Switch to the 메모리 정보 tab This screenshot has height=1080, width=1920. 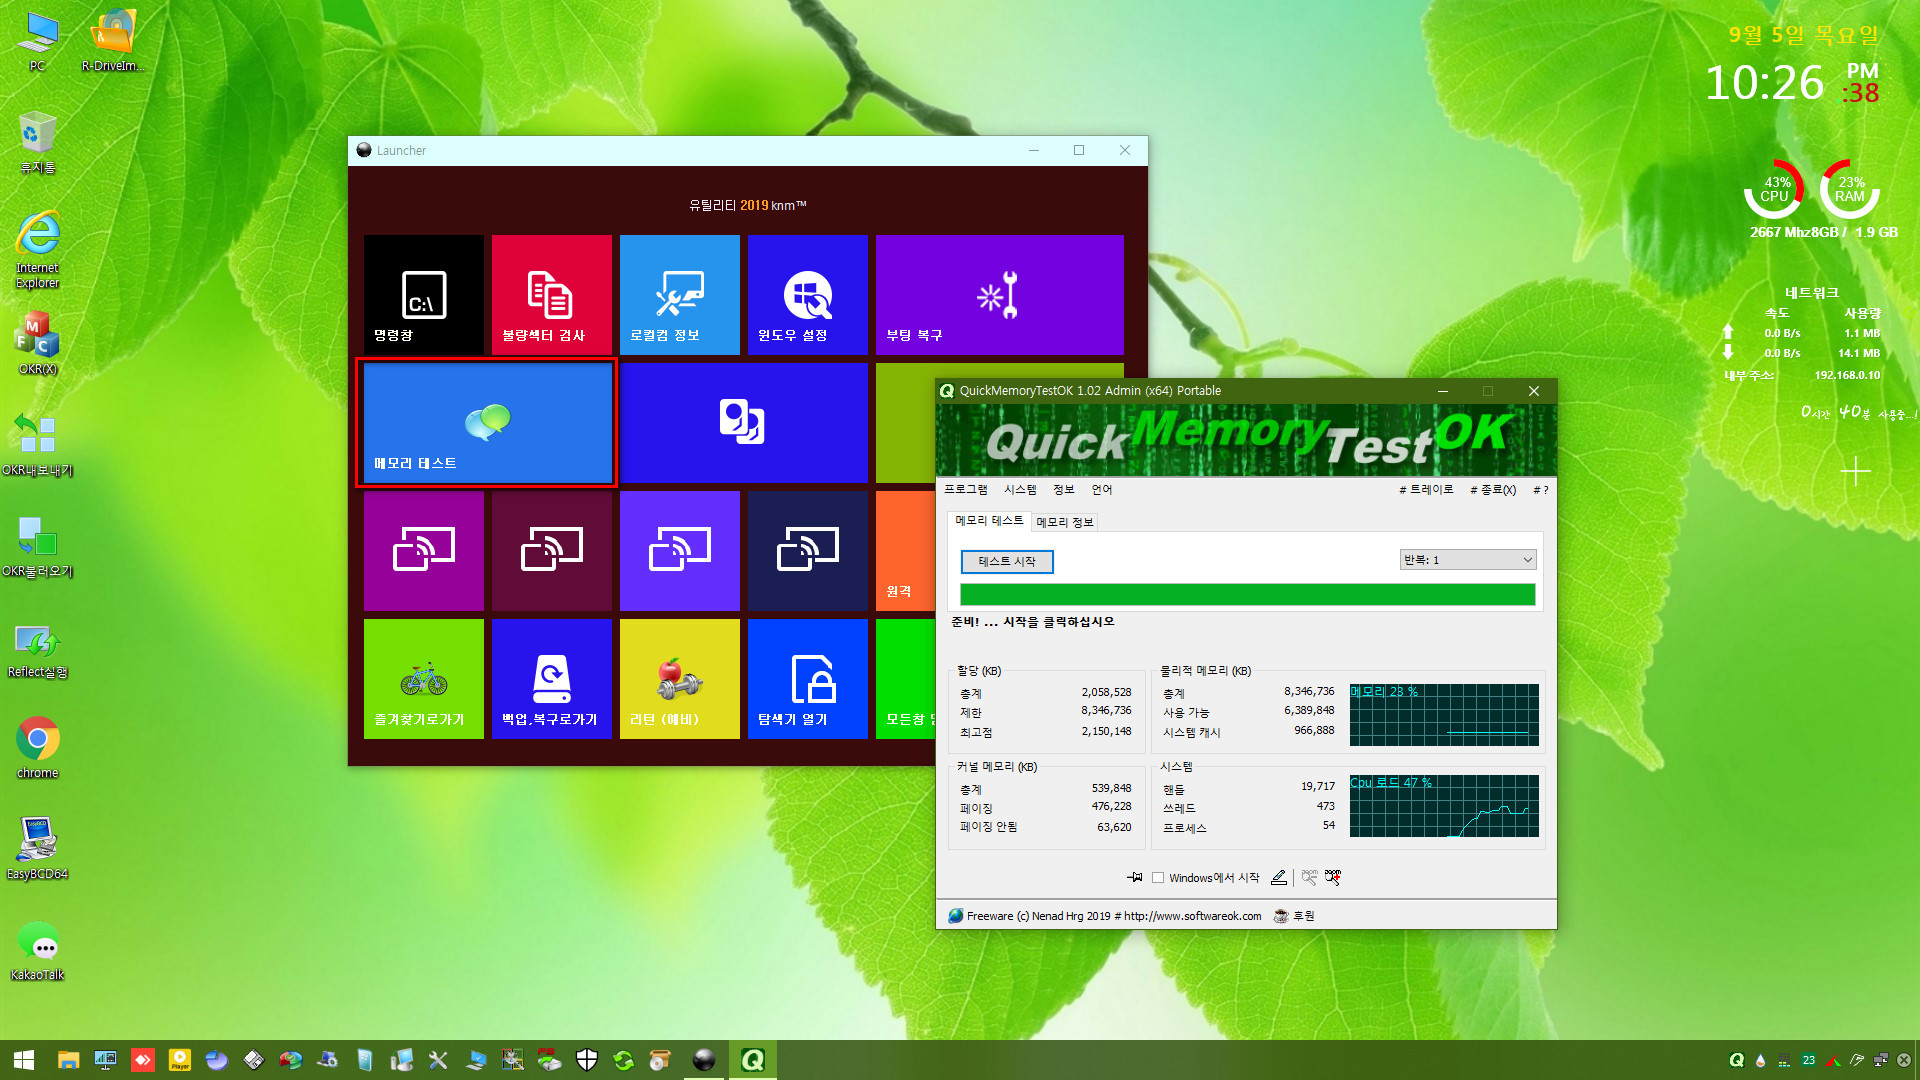tap(1065, 522)
